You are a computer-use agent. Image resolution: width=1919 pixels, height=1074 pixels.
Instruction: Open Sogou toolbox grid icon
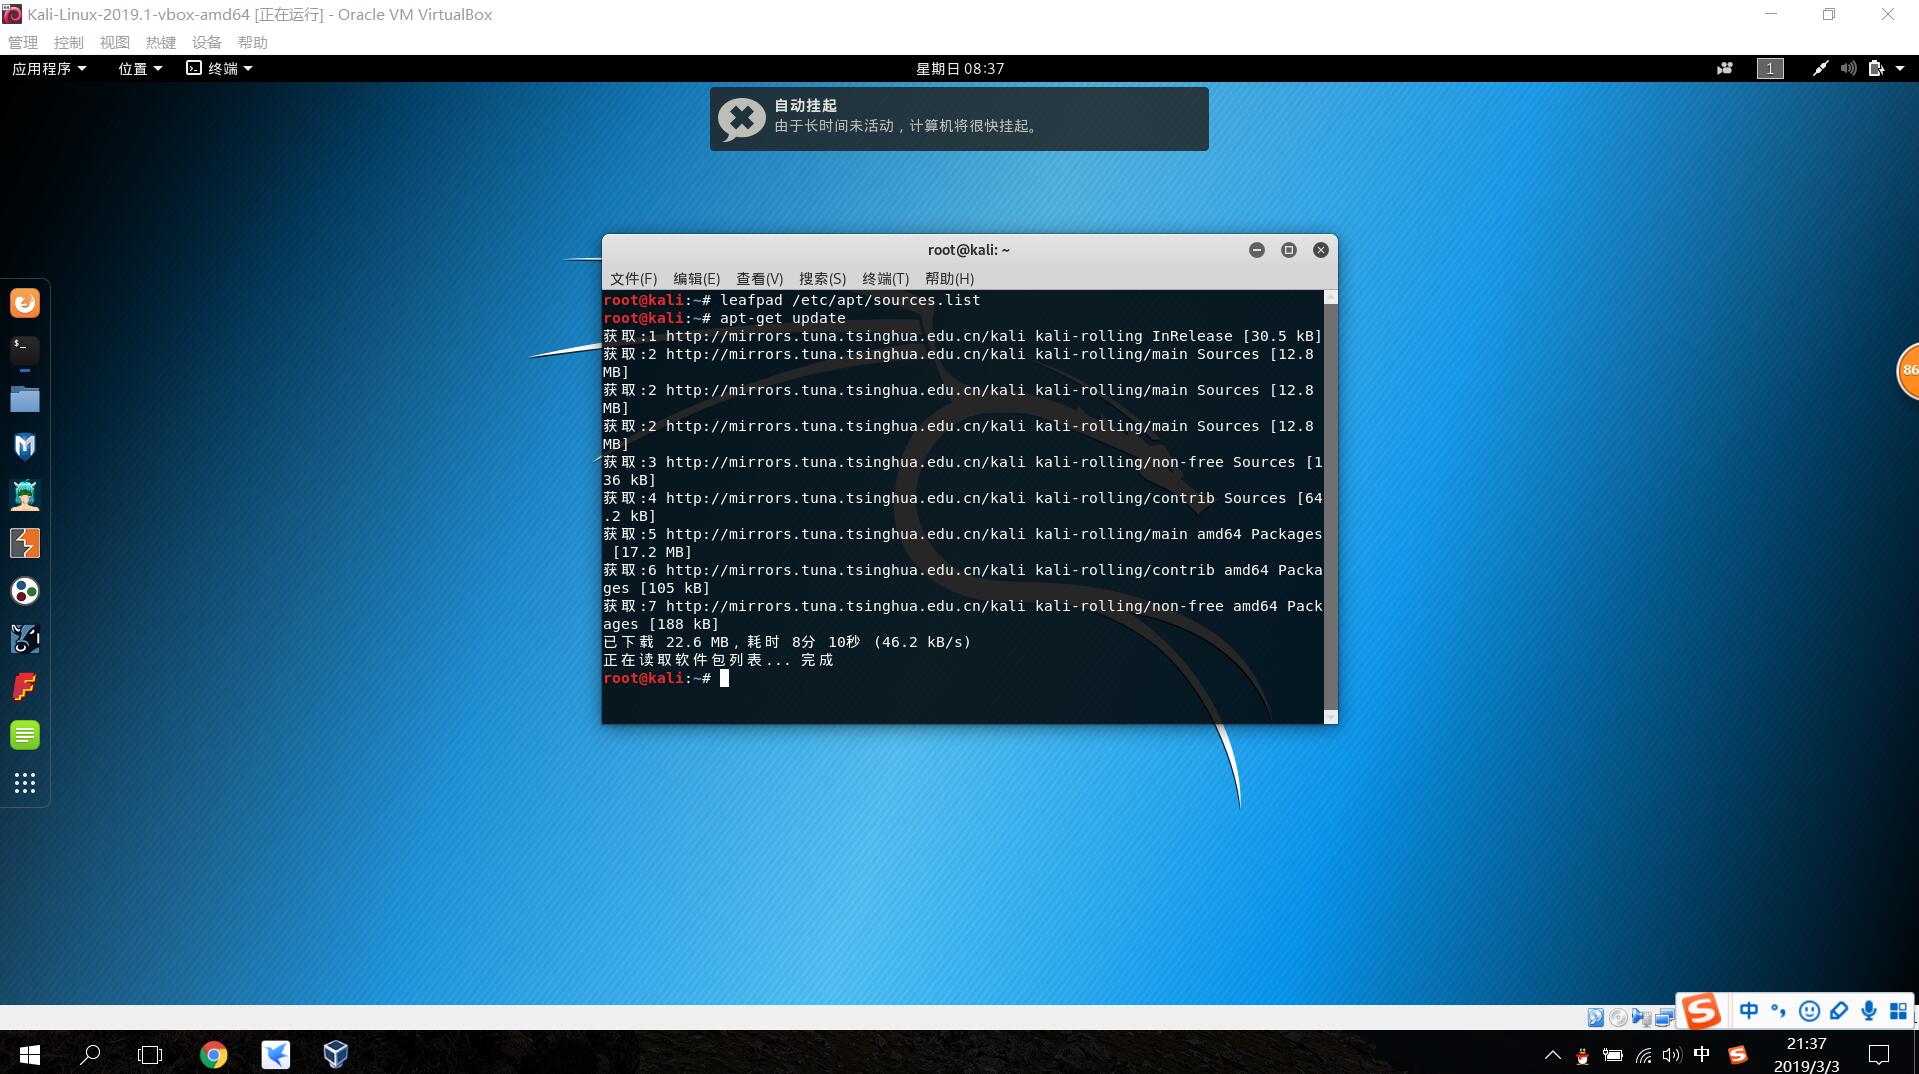(1898, 1011)
